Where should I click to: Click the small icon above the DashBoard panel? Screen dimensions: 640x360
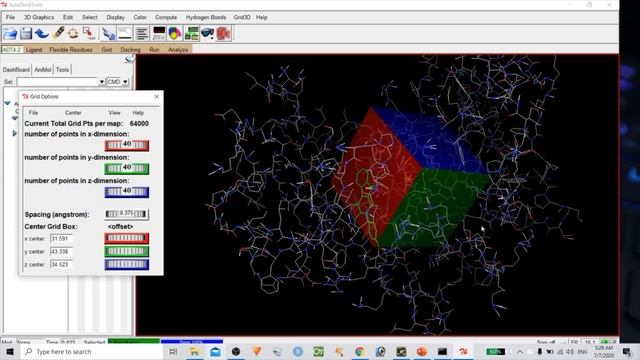(129, 60)
